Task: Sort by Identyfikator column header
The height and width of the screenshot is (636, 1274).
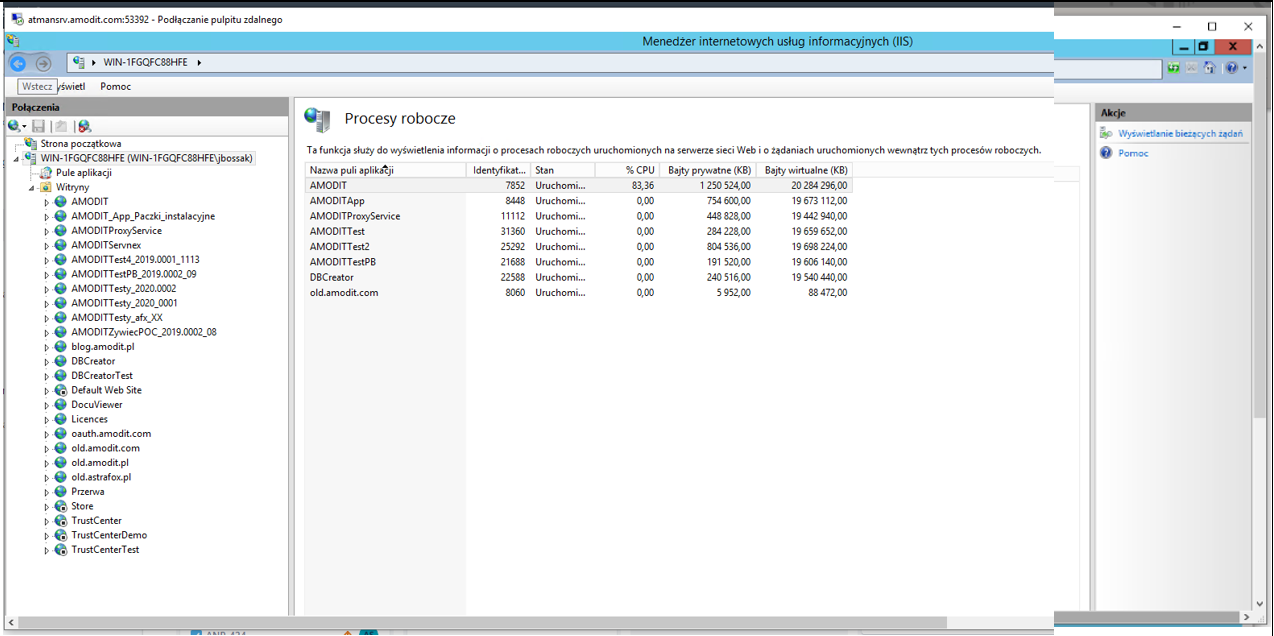Action: (497, 170)
